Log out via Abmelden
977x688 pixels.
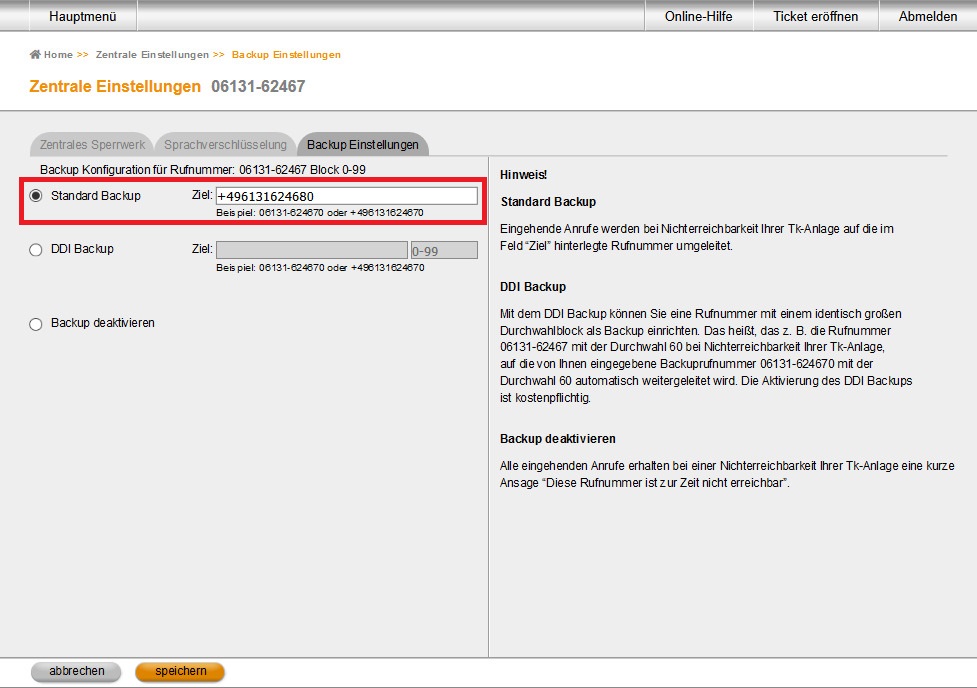point(927,16)
